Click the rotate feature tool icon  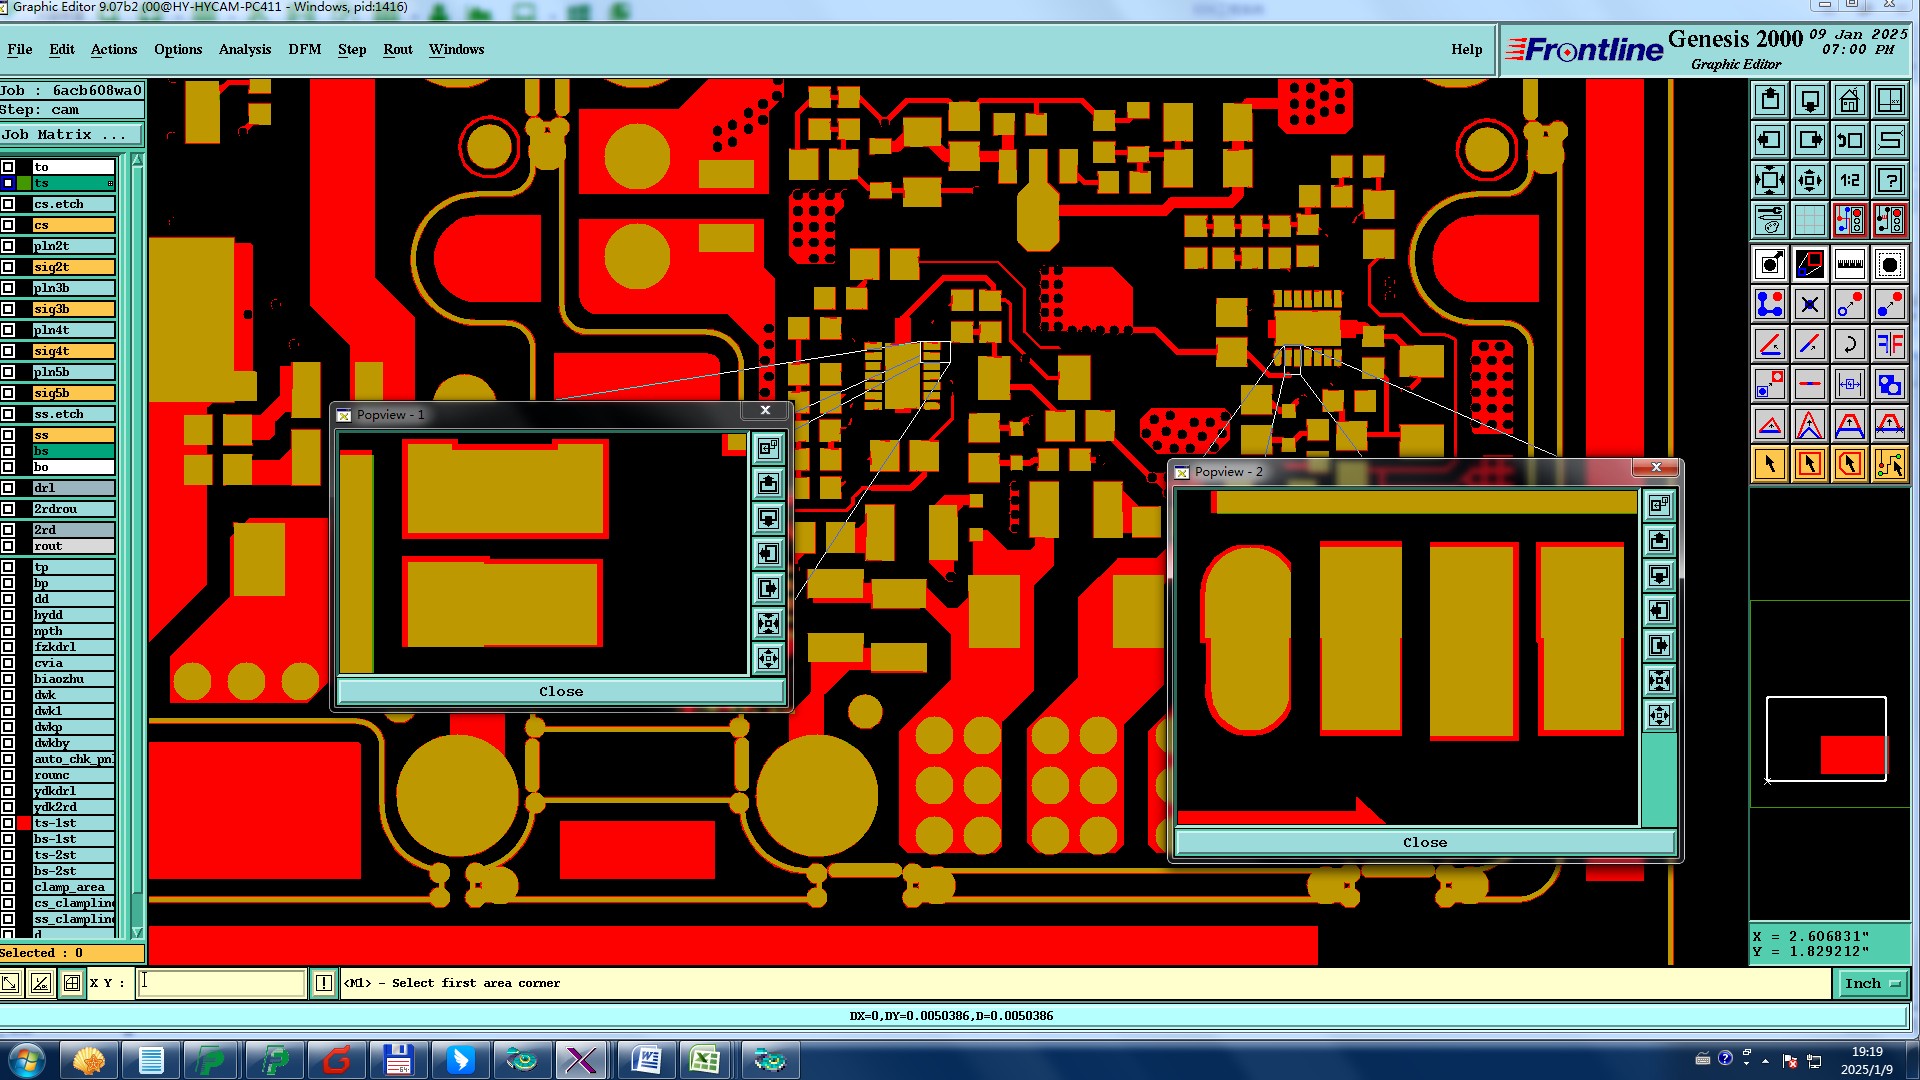point(1849,344)
